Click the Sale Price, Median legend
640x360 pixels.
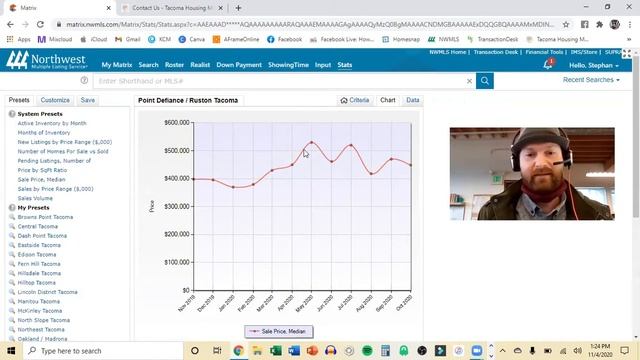pos(279,331)
